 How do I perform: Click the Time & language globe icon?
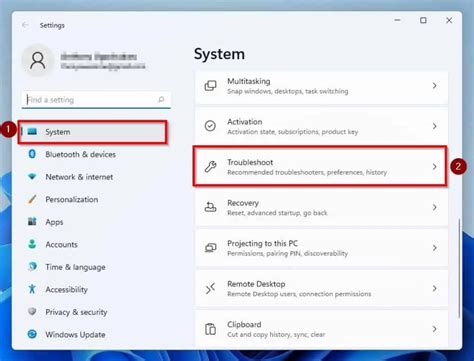pos(32,266)
